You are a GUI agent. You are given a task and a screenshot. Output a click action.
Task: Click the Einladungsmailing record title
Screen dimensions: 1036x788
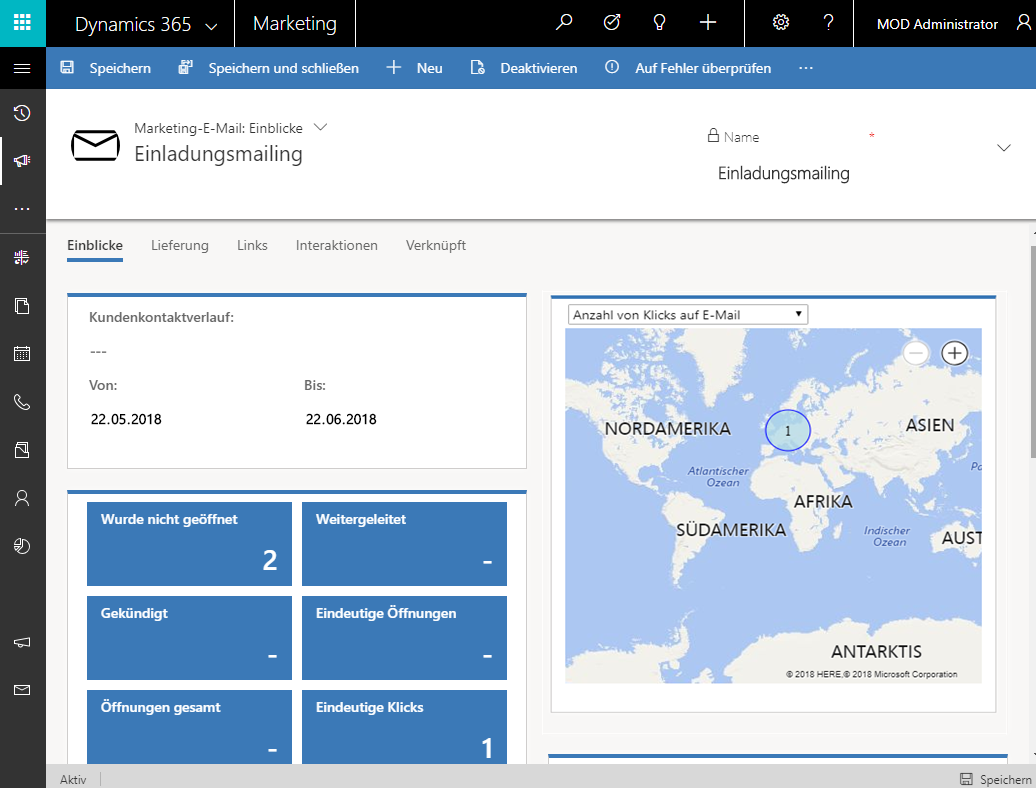[219, 154]
